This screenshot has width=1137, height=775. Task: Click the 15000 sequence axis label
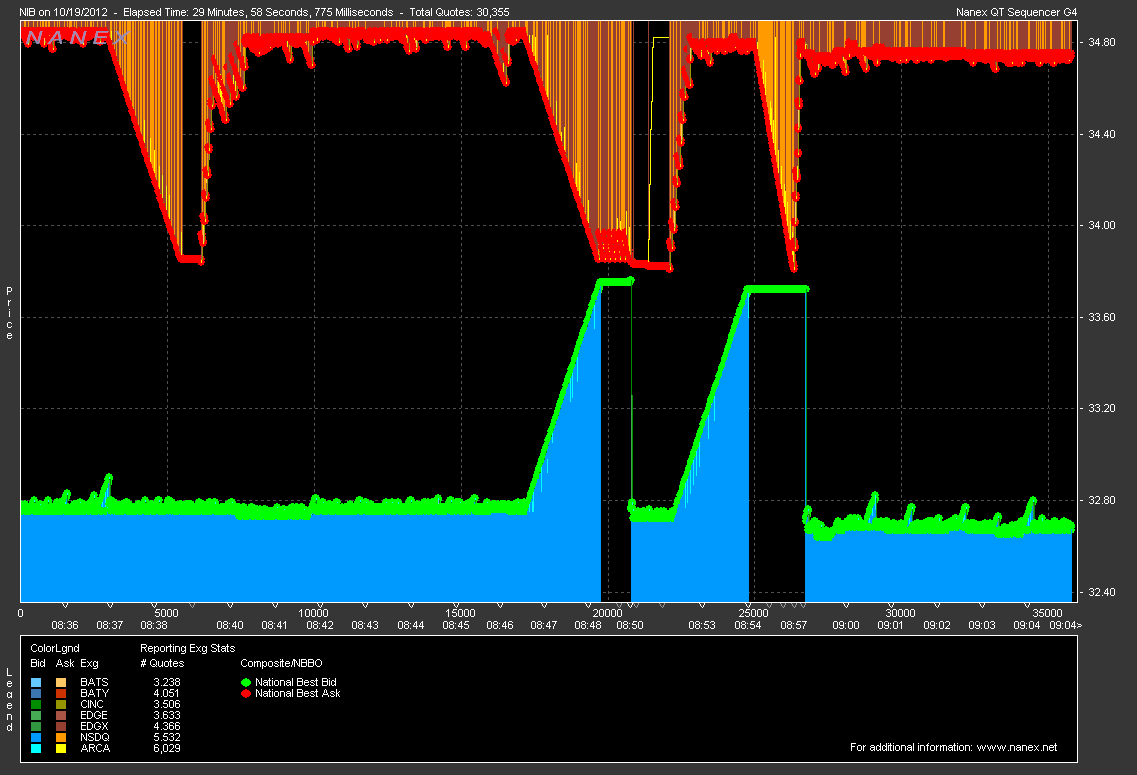(x=460, y=613)
